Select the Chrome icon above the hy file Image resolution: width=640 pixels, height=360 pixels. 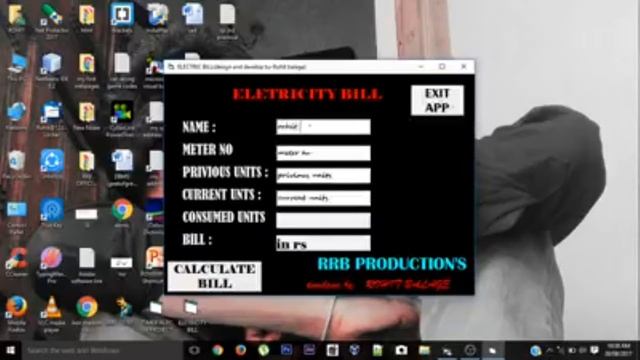[x=122, y=213]
